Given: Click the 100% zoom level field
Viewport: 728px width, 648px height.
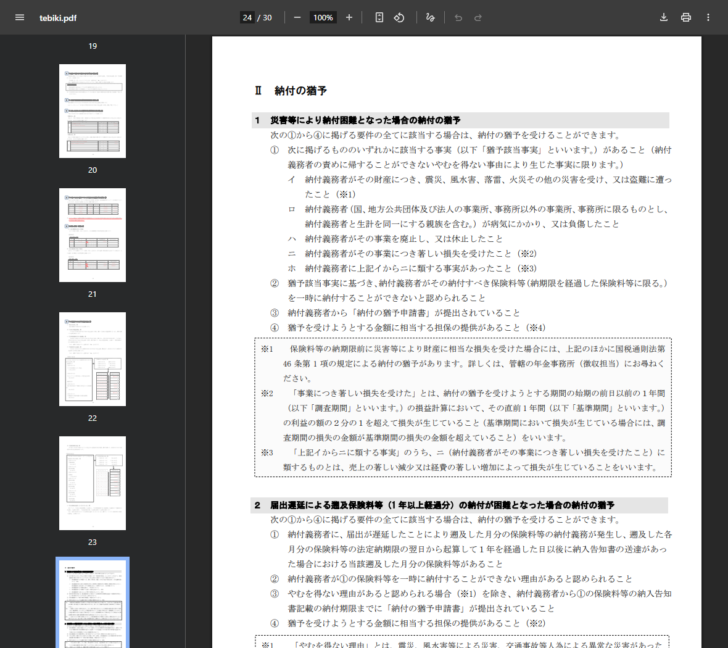Looking at the screenshot, I should click(x=323, y=18).
